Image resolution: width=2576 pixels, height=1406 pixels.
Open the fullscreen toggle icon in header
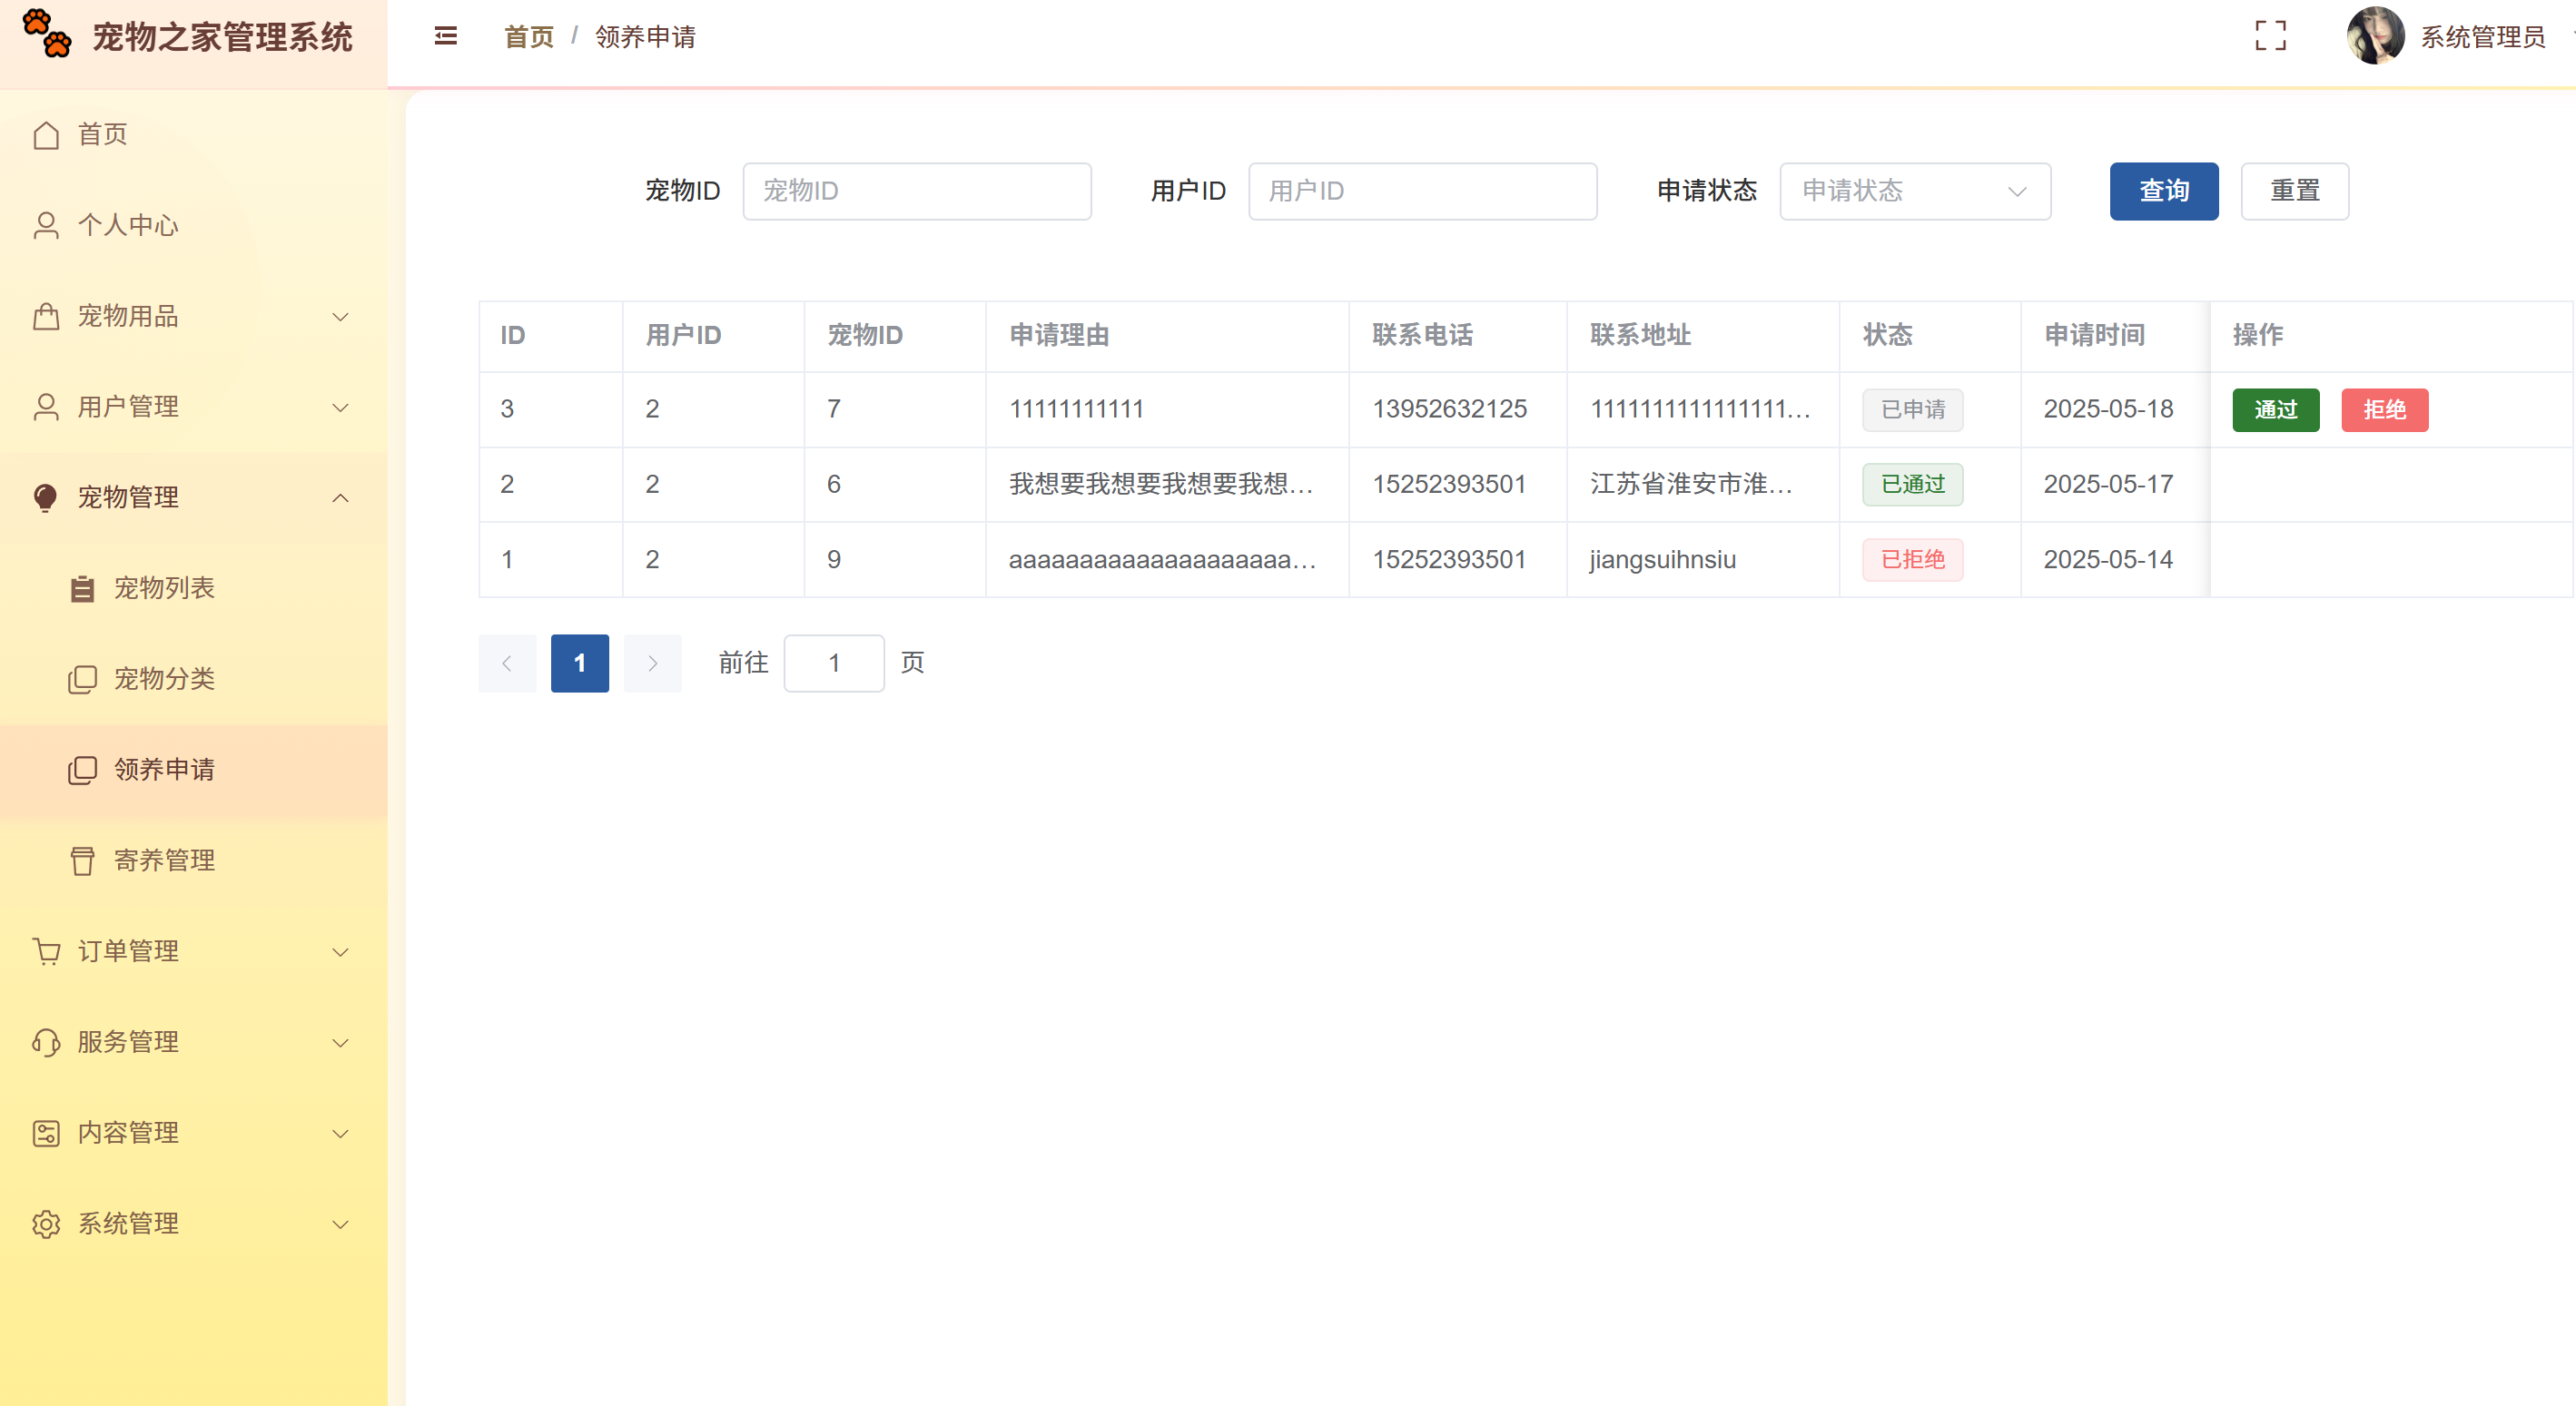coord(2272,36)
